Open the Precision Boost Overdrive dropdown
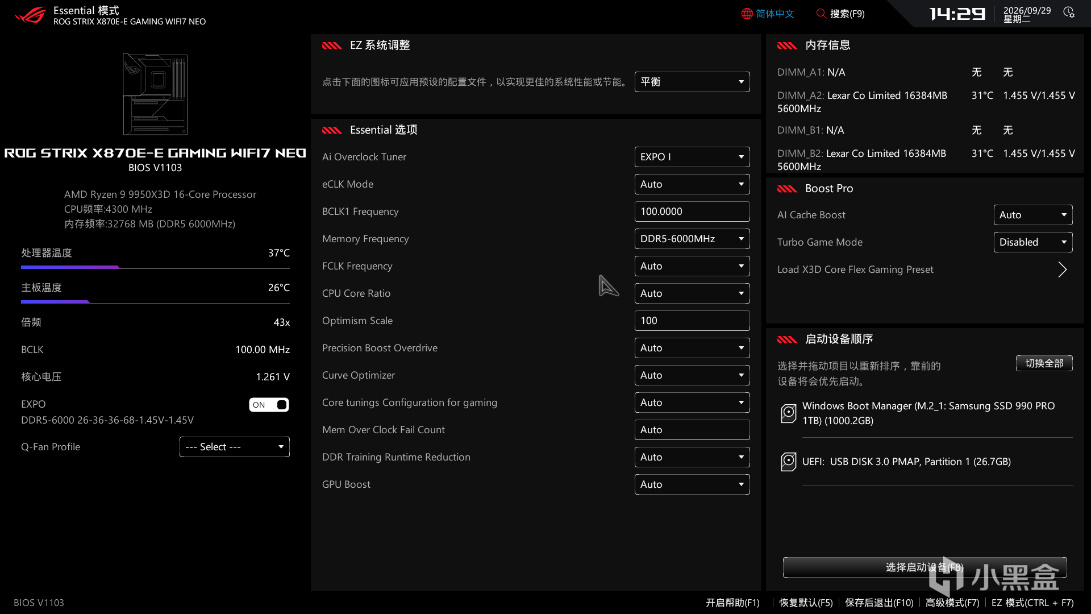 coord(692,347)
